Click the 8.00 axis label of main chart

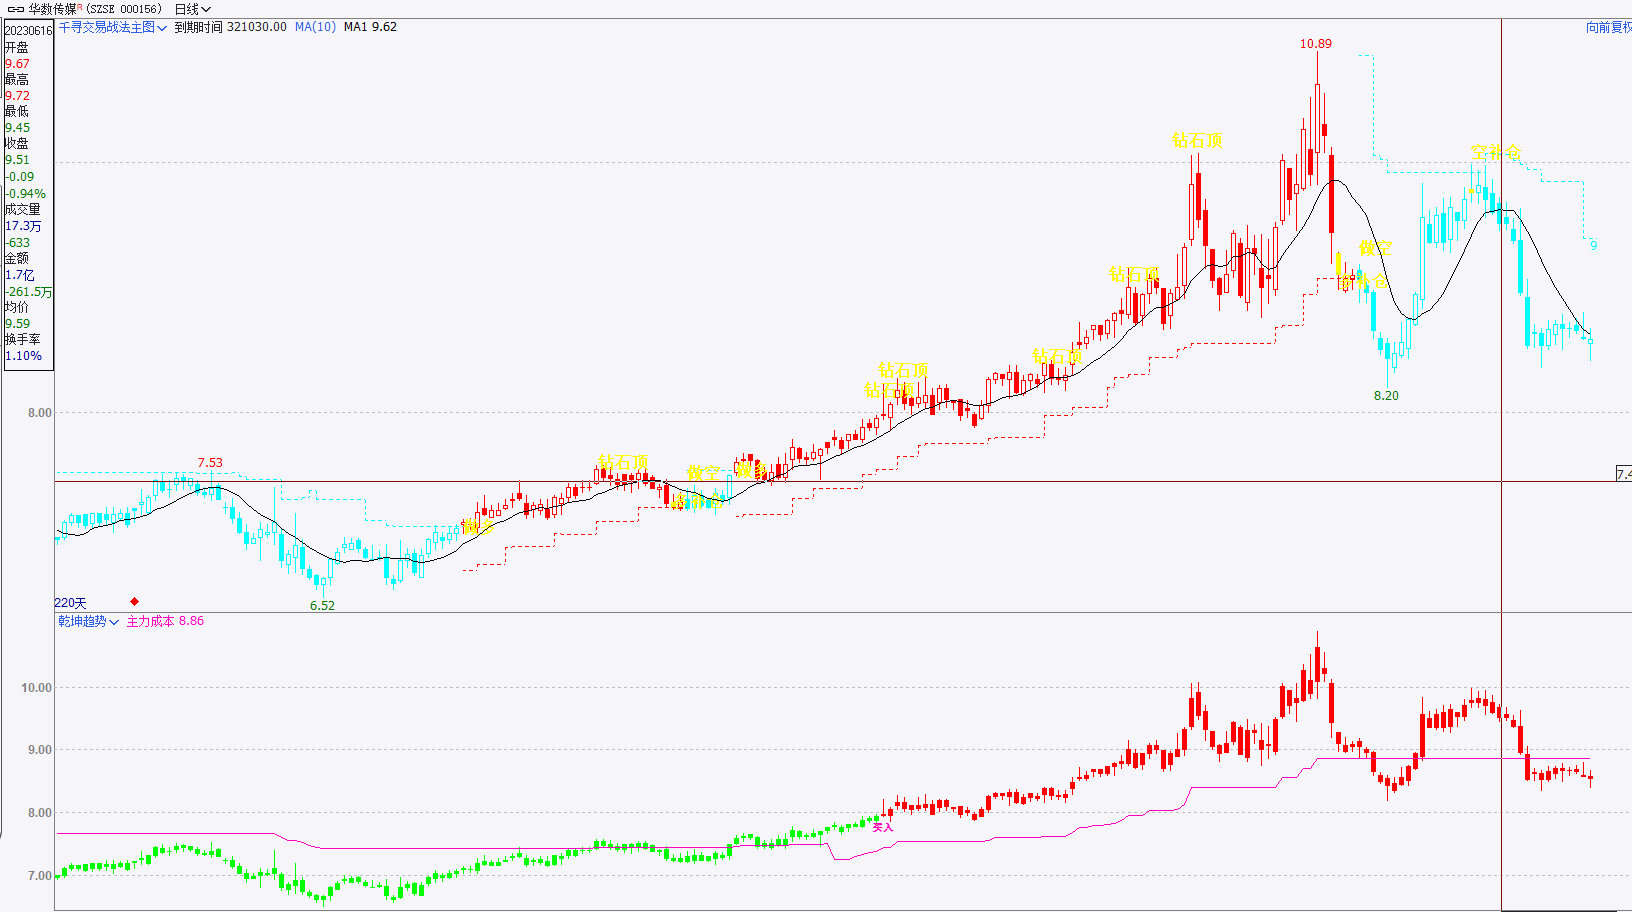tap(39, 412)
